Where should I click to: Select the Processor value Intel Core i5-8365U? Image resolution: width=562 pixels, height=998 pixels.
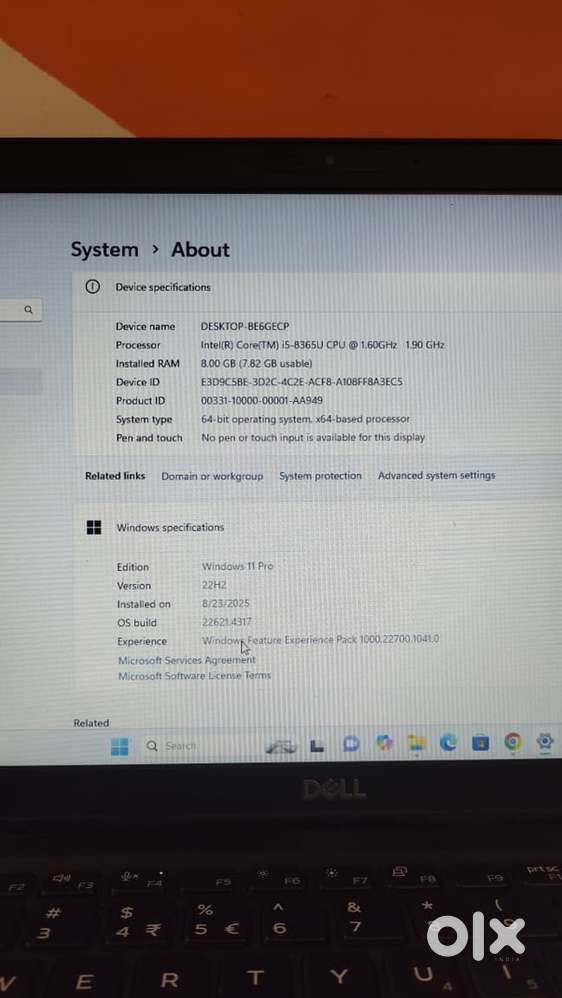click(323, 344)
